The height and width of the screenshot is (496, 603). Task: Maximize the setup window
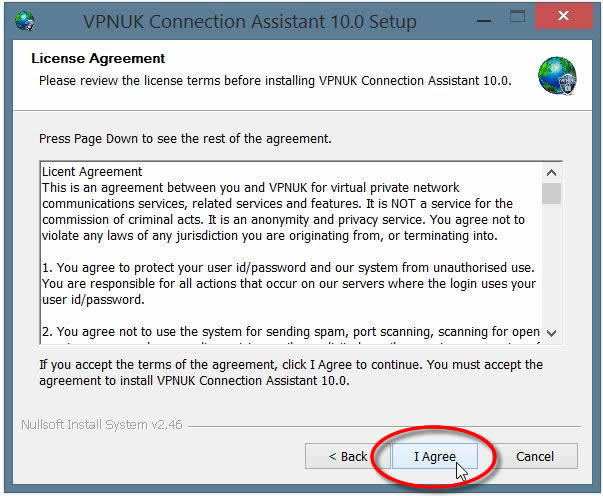pos(517,17)
